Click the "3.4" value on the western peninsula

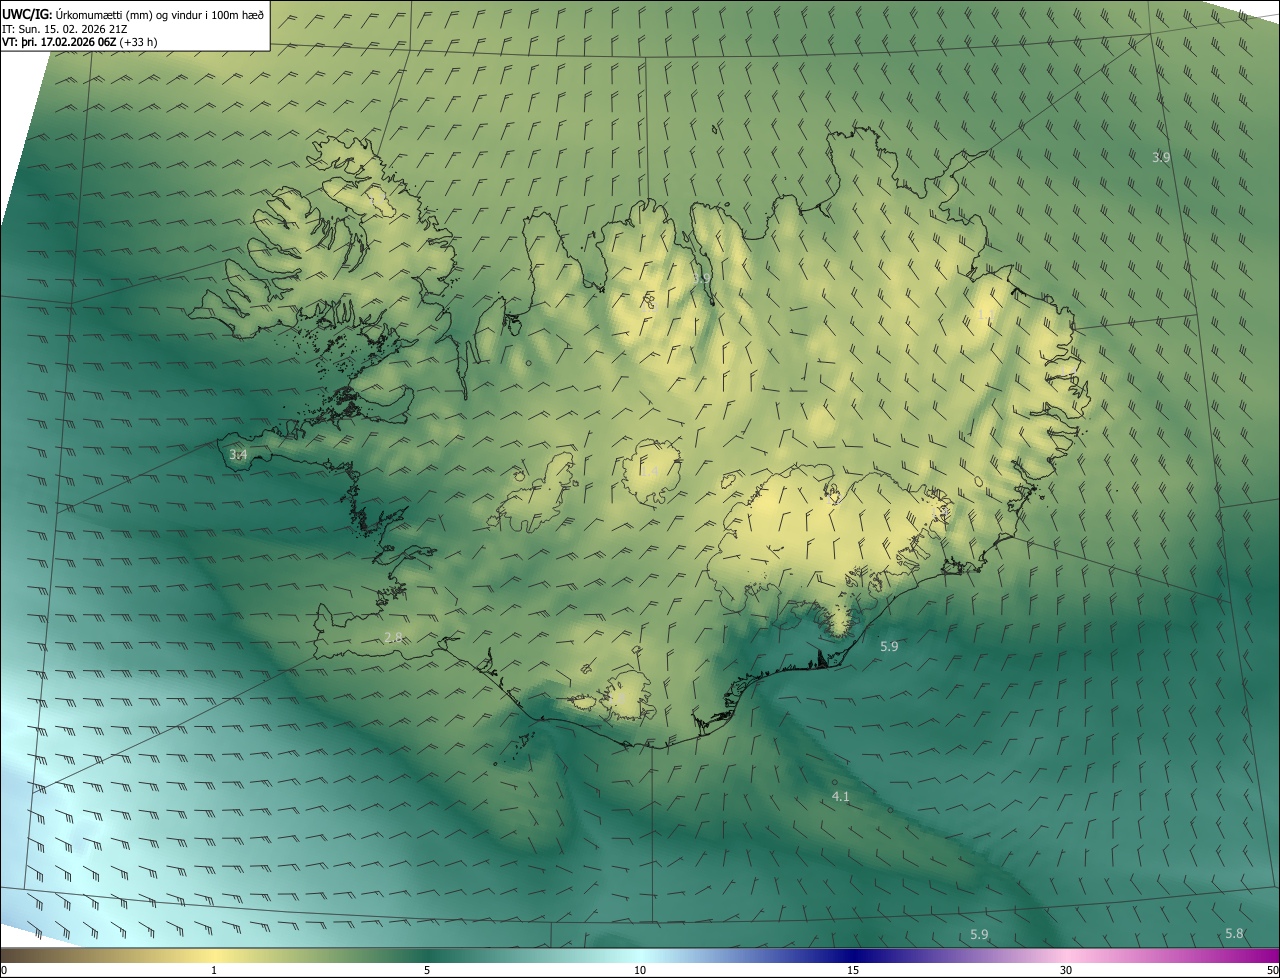coord(238,455)
